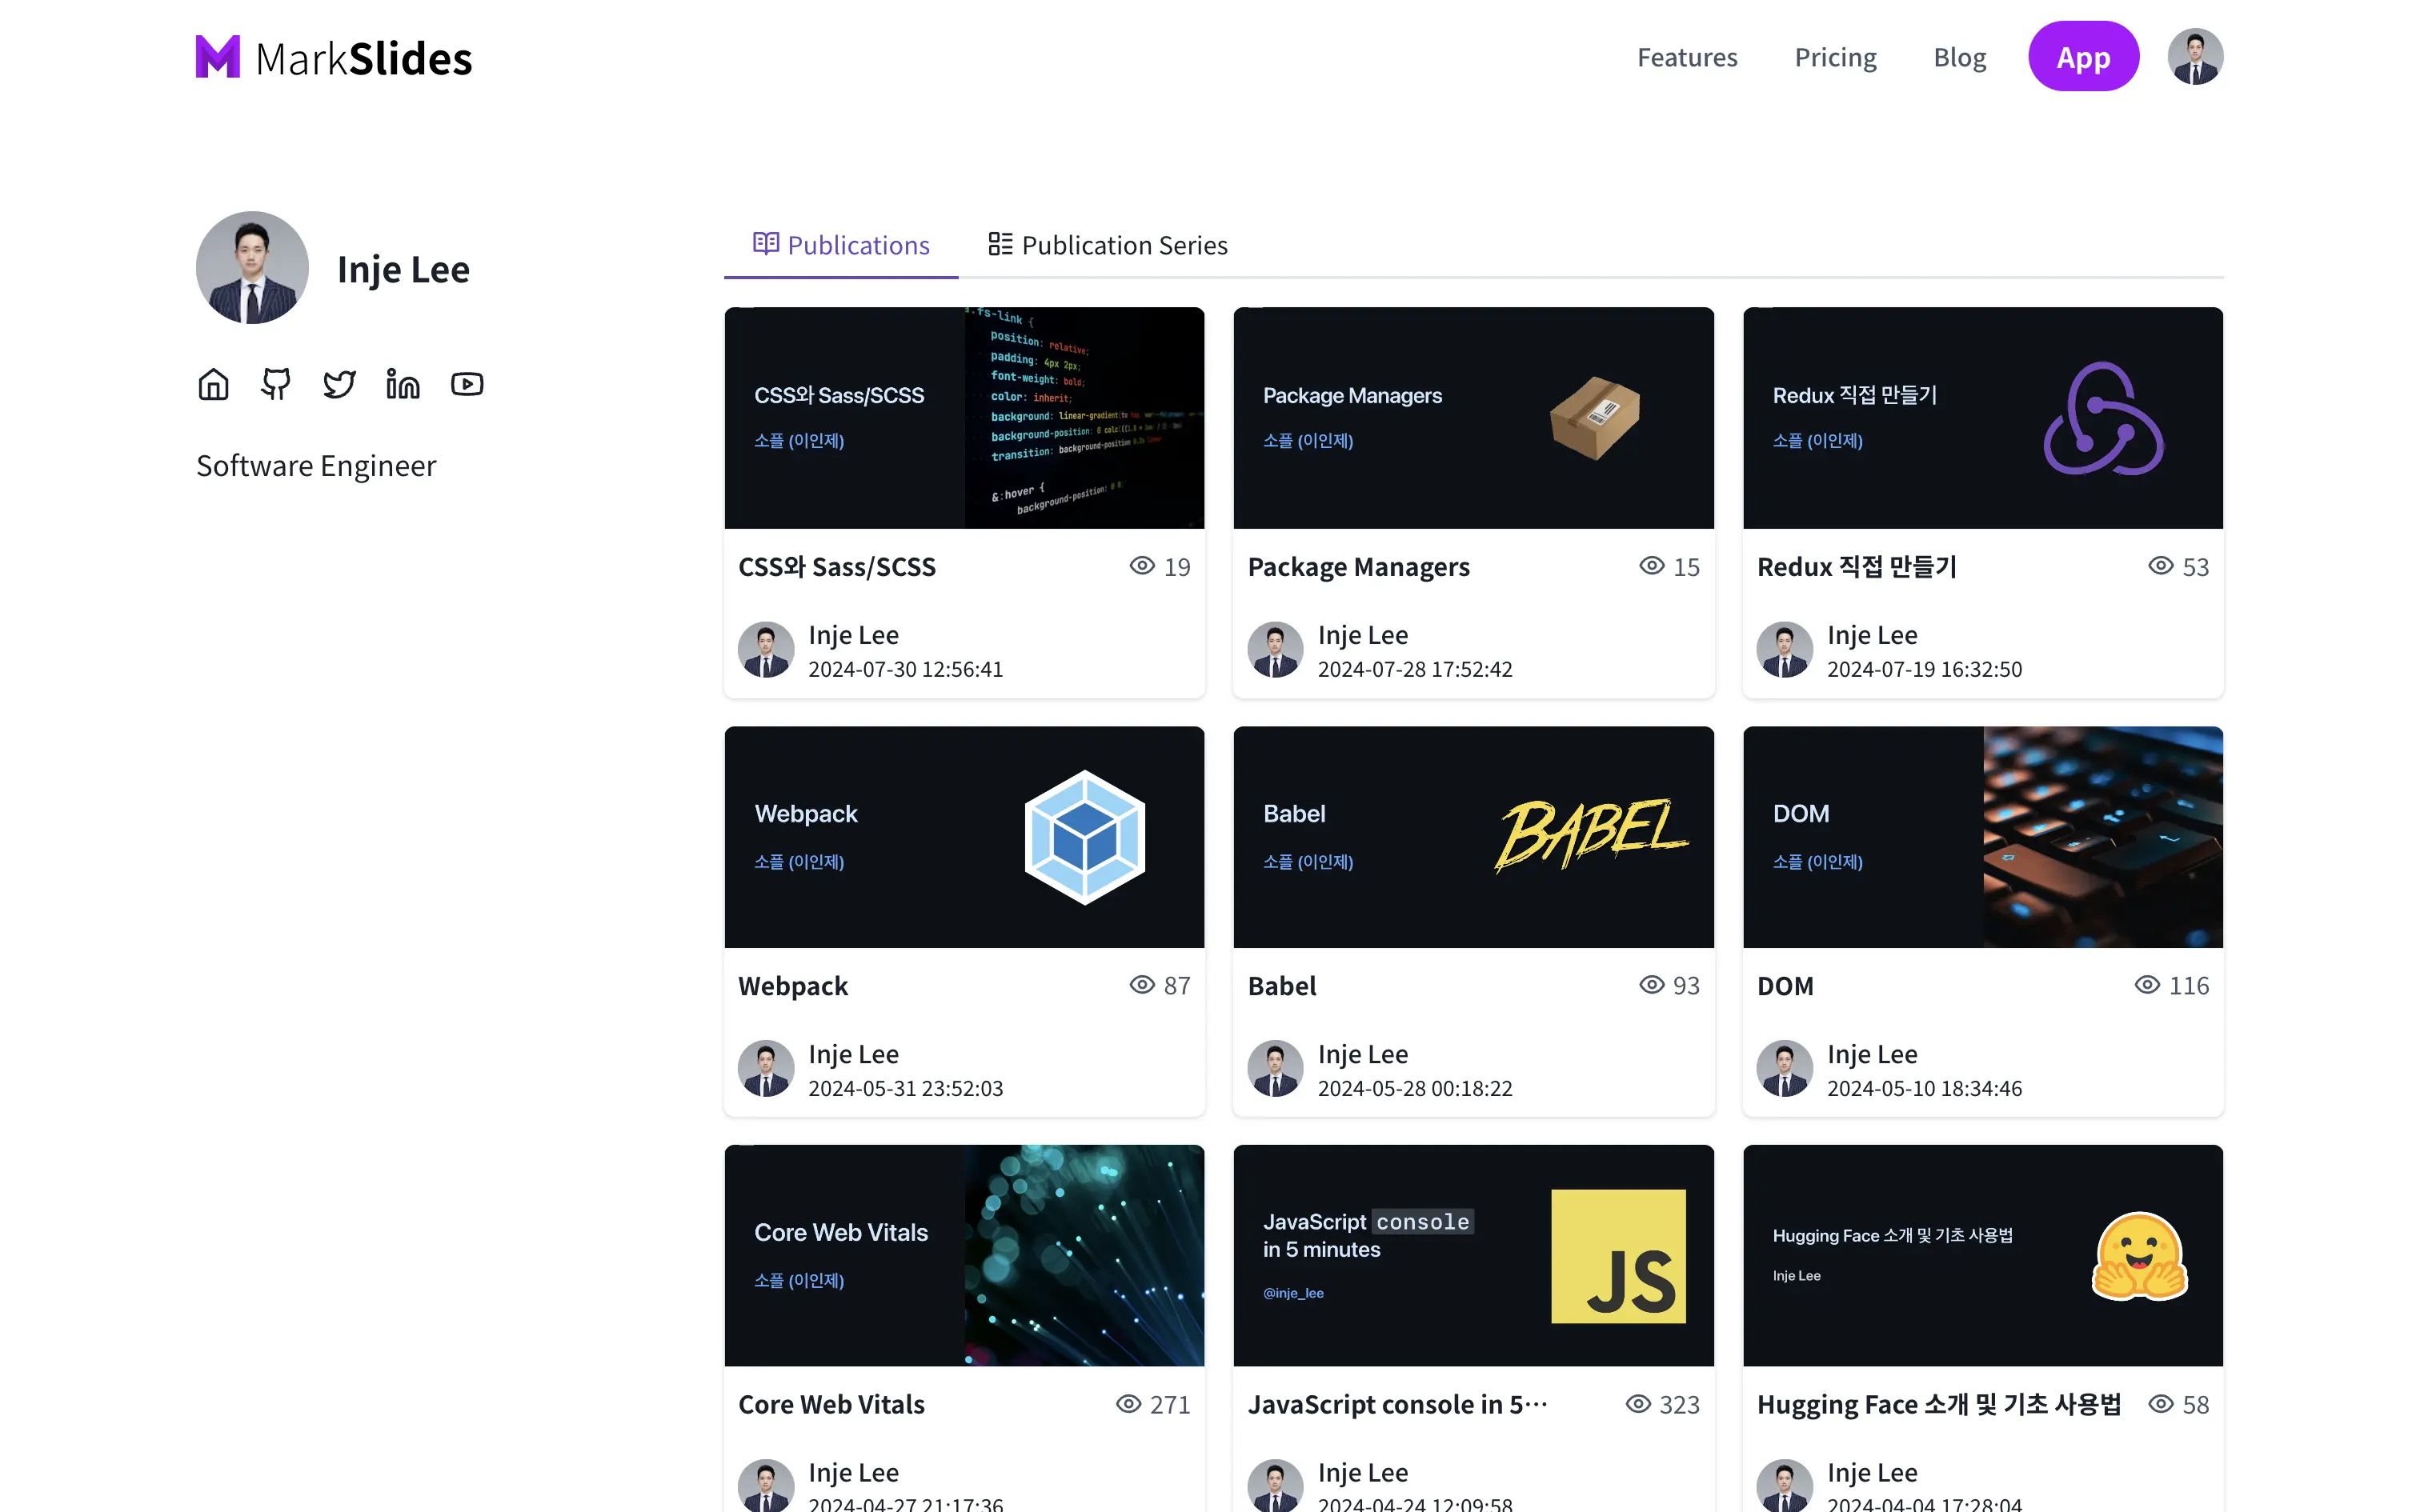2420x1512 pixels.
Task: Open the Hugging Face 소개 및 기초 사용법 title
Action: [x=1938, y=1404]
